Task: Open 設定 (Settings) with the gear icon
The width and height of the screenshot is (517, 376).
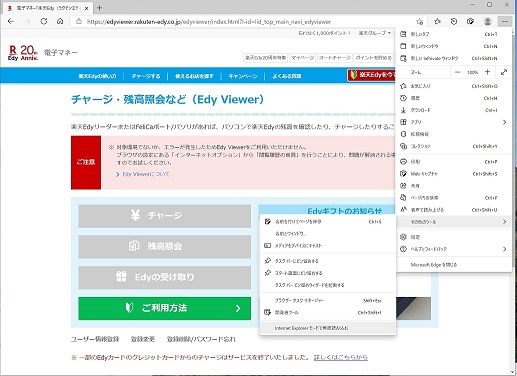Action: click(454, 237)
